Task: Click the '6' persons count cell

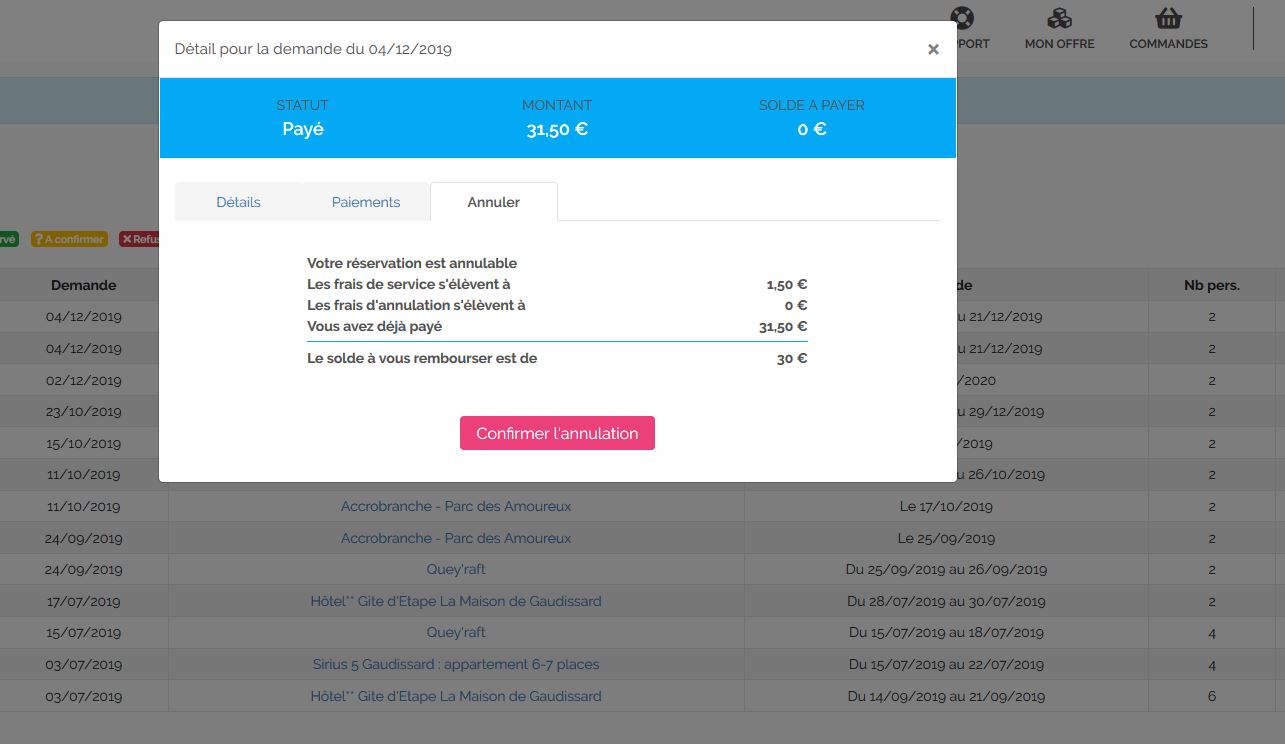Action: [1211, 696]
